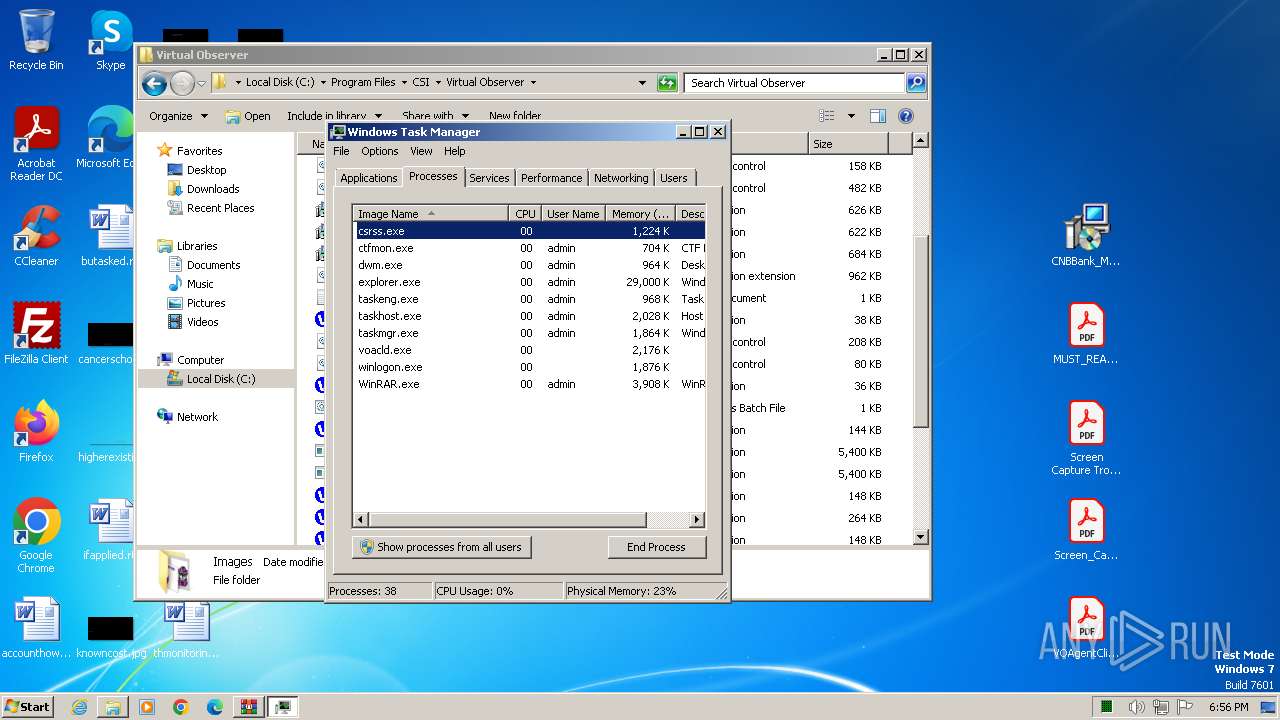Click the Explorer refresh button next to address bar
The height and width of the screenshot is (720, 1280).
[x=667, y=83]
